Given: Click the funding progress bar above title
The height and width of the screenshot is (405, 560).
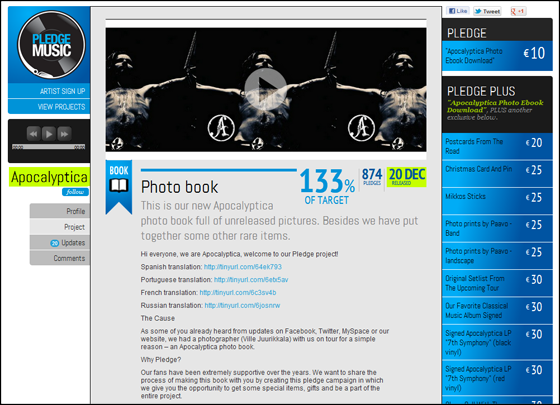Looking at the screenshot, I should point(219,170).
